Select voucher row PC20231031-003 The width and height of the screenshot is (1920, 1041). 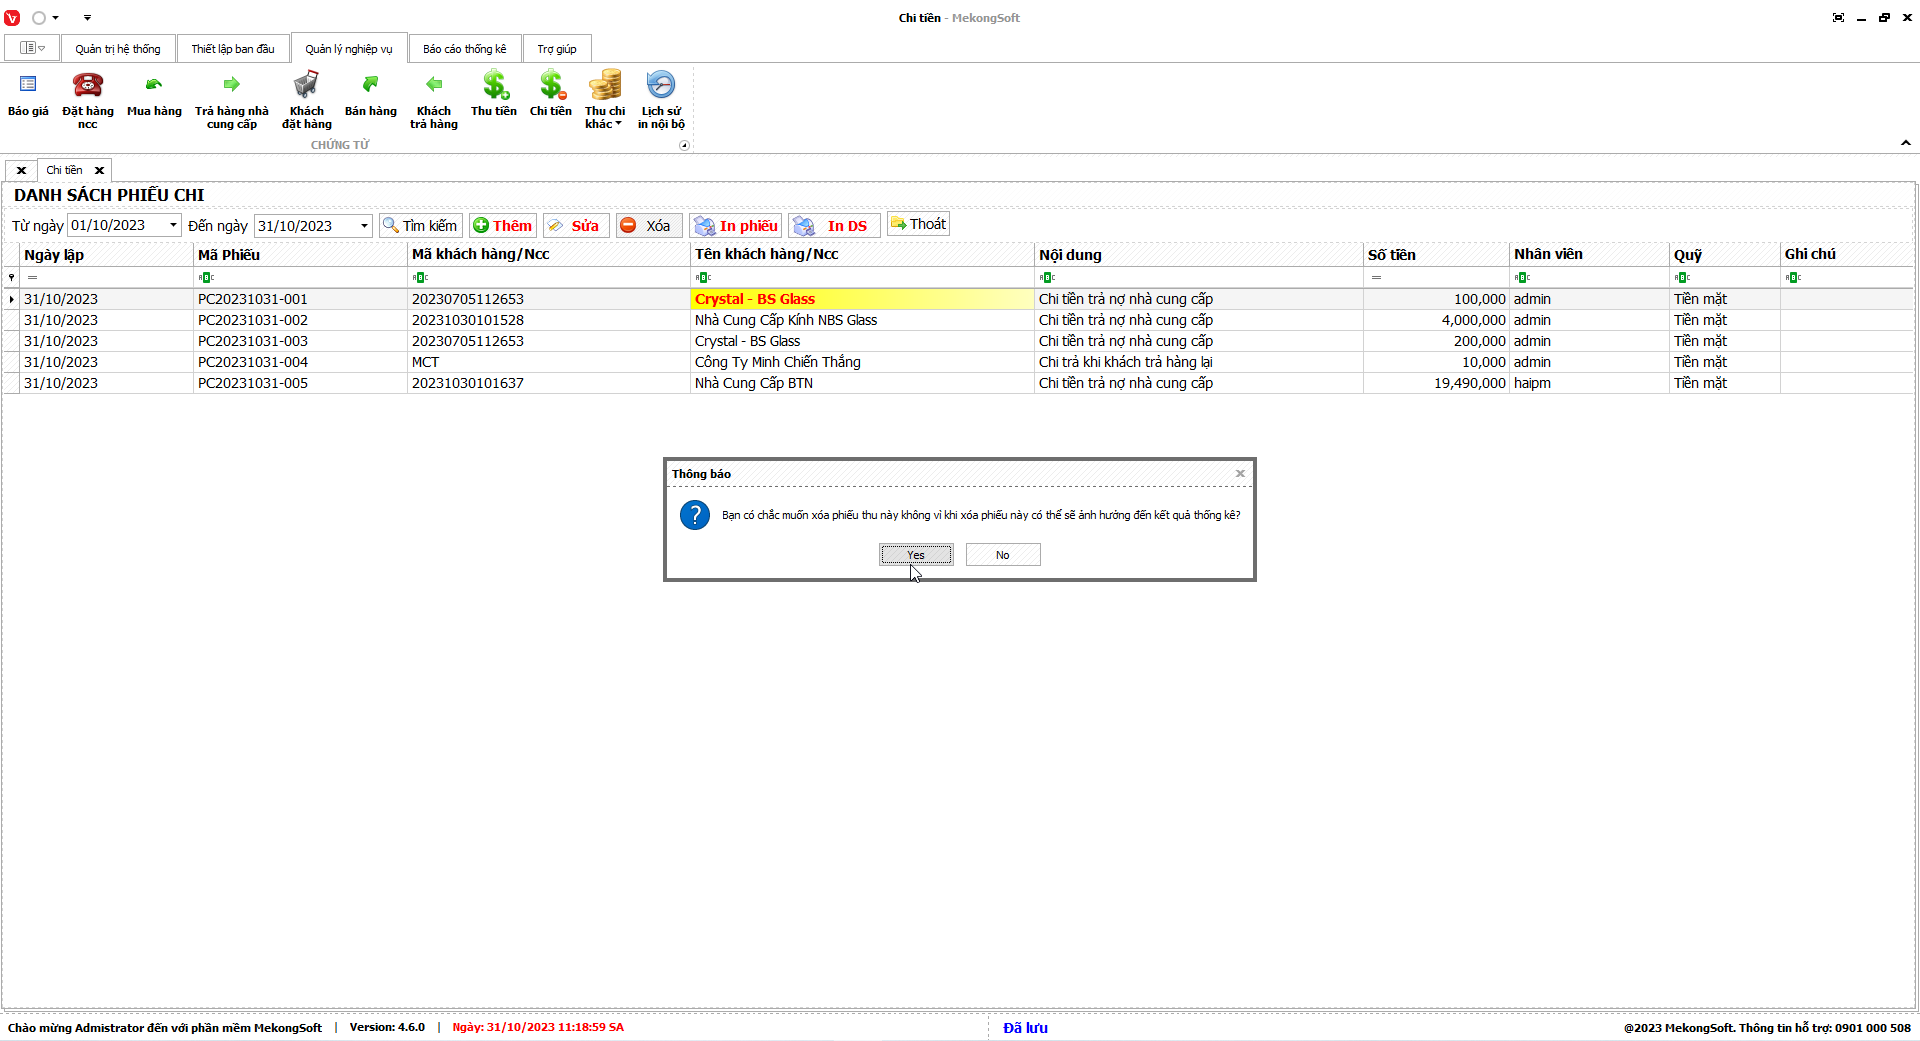tap(958, 341)
